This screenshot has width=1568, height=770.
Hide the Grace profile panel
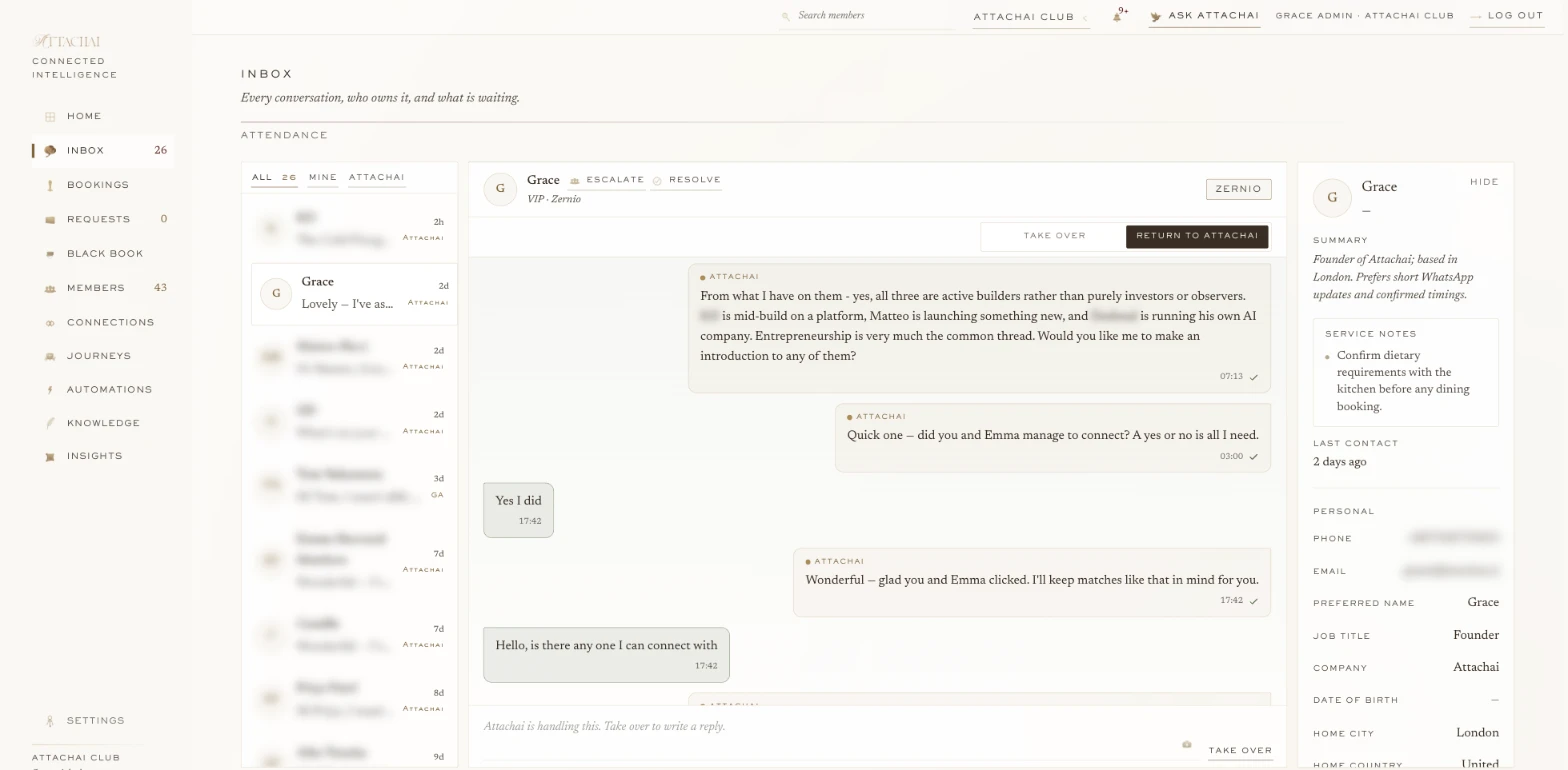1484,182
